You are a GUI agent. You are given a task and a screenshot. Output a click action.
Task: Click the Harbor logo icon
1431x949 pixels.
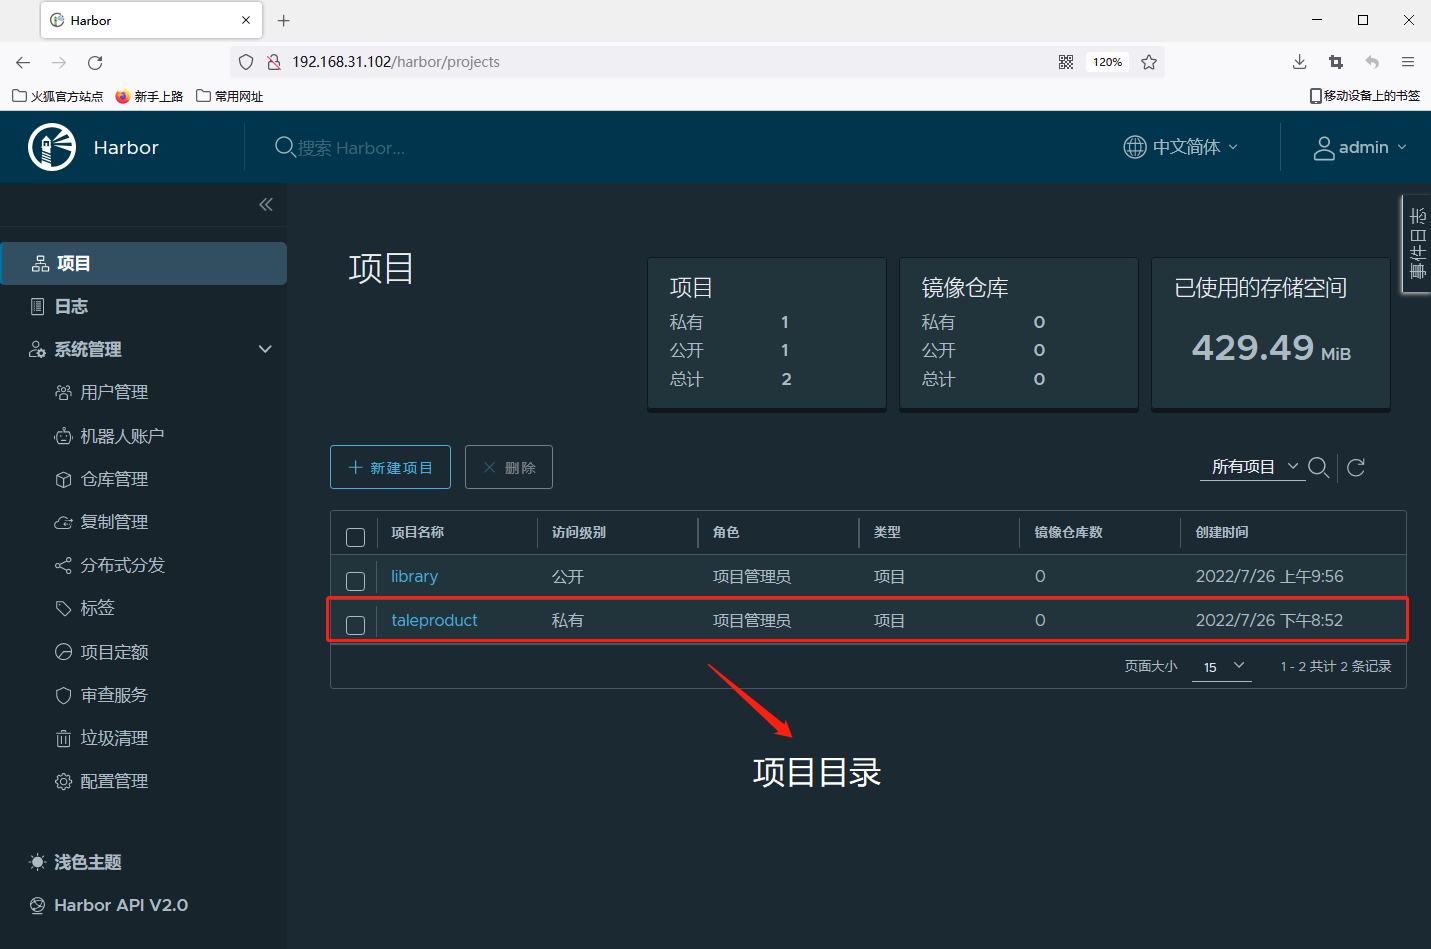52,147
